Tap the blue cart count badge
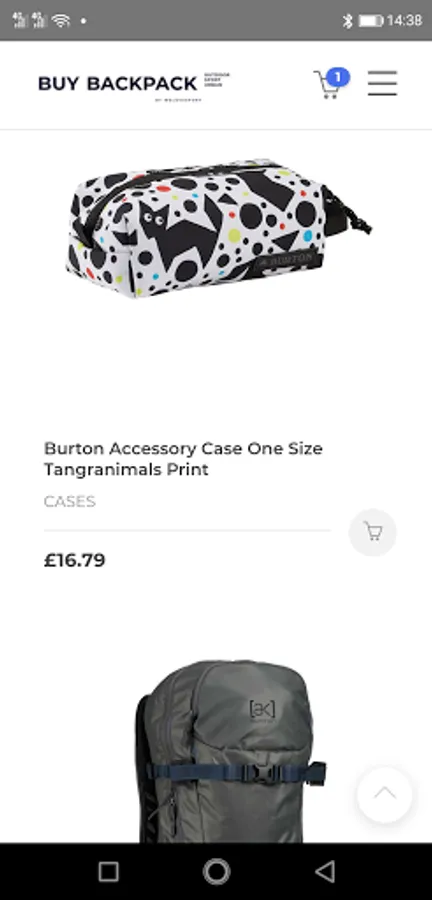This screenshot has width=432, height=900. [338, 76]
